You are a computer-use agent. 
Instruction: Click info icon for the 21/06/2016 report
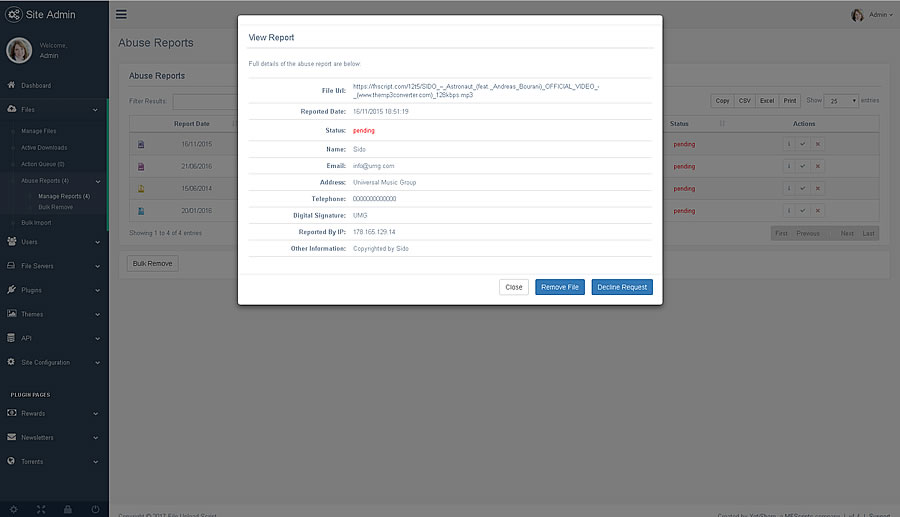tap(789, 166)
